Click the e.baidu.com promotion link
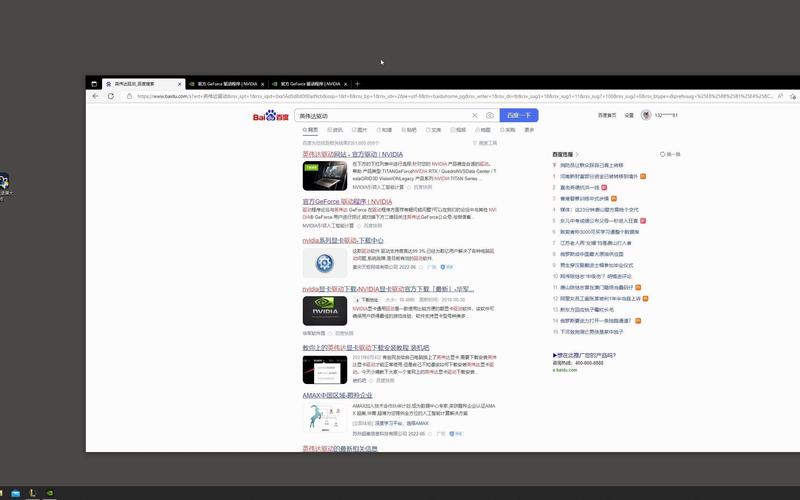Viewport: 800px width, 500px height. coord(565,370)
